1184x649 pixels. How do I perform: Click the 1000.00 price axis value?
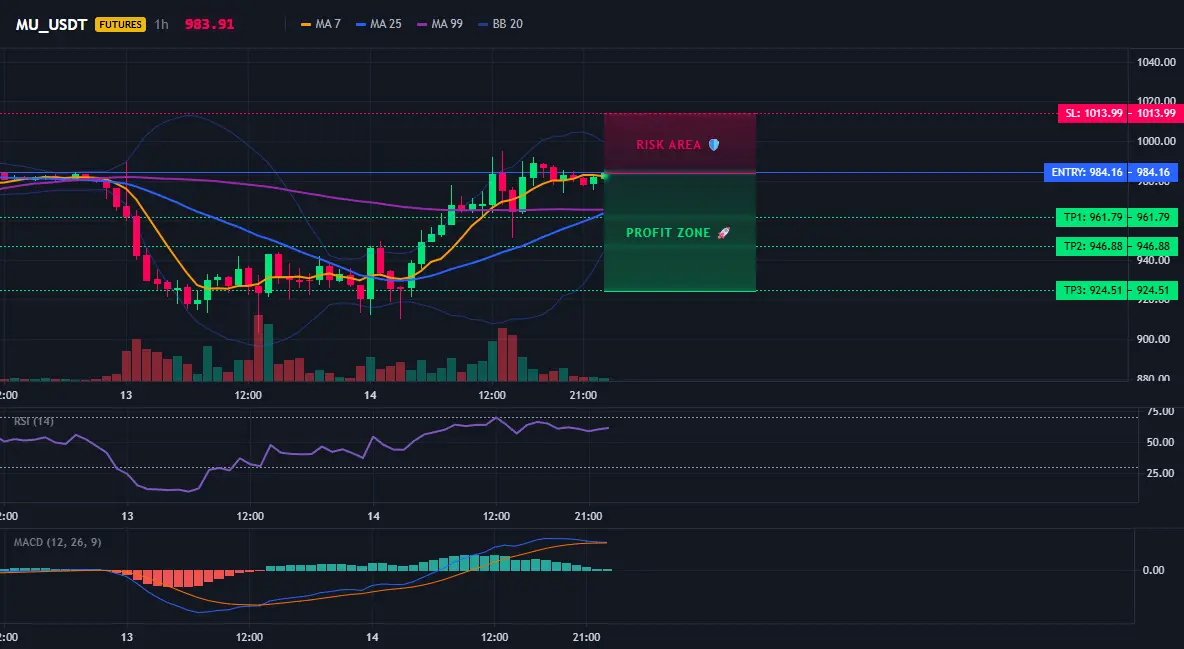[1156, 141]
